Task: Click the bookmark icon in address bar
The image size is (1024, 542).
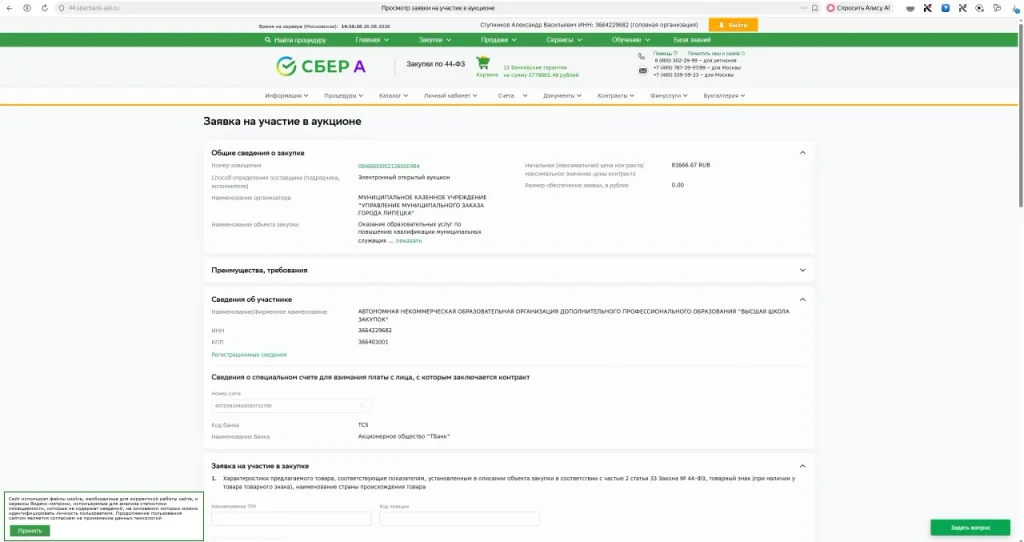Action: [814, 8]
